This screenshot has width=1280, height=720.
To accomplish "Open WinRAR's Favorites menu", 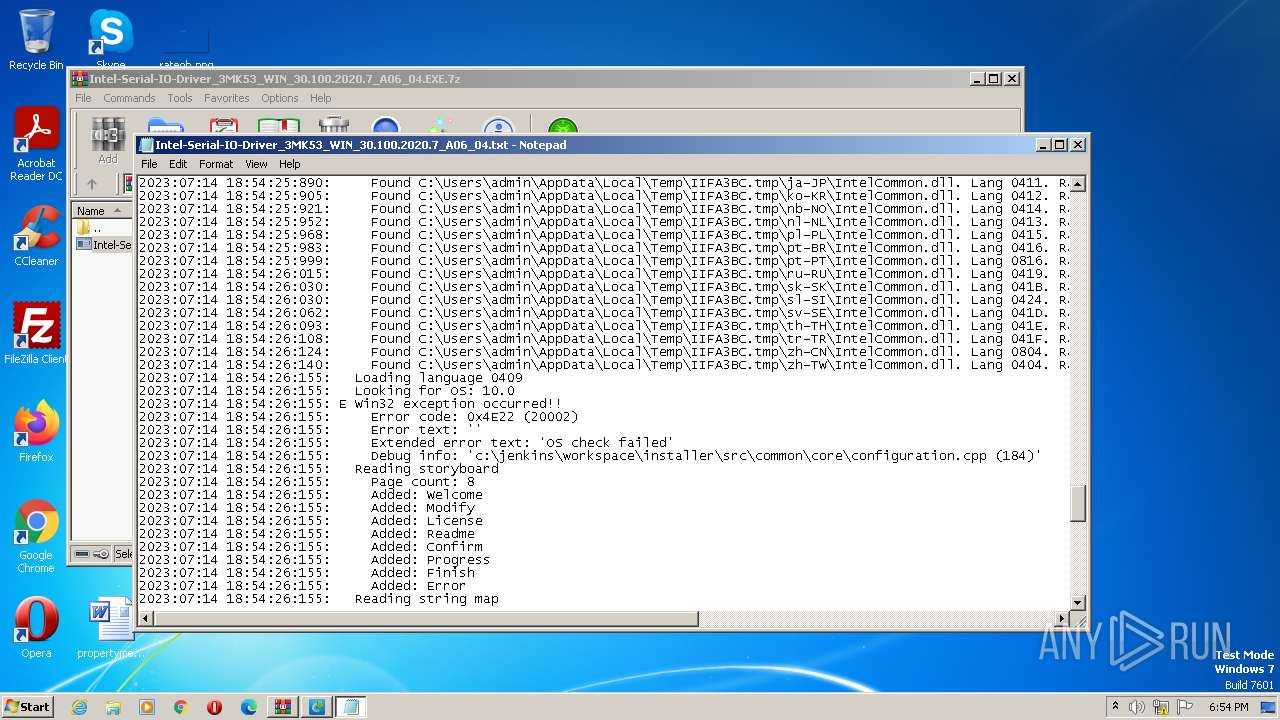I will coord(227,98).
